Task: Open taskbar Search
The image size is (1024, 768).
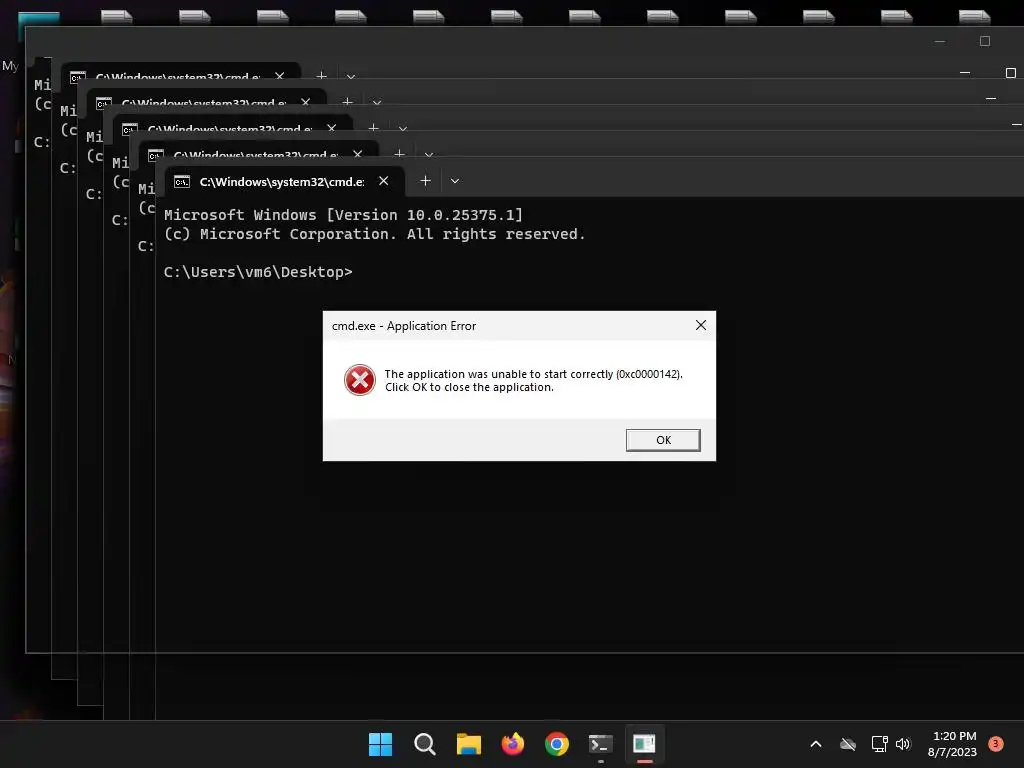Action: 424,744
